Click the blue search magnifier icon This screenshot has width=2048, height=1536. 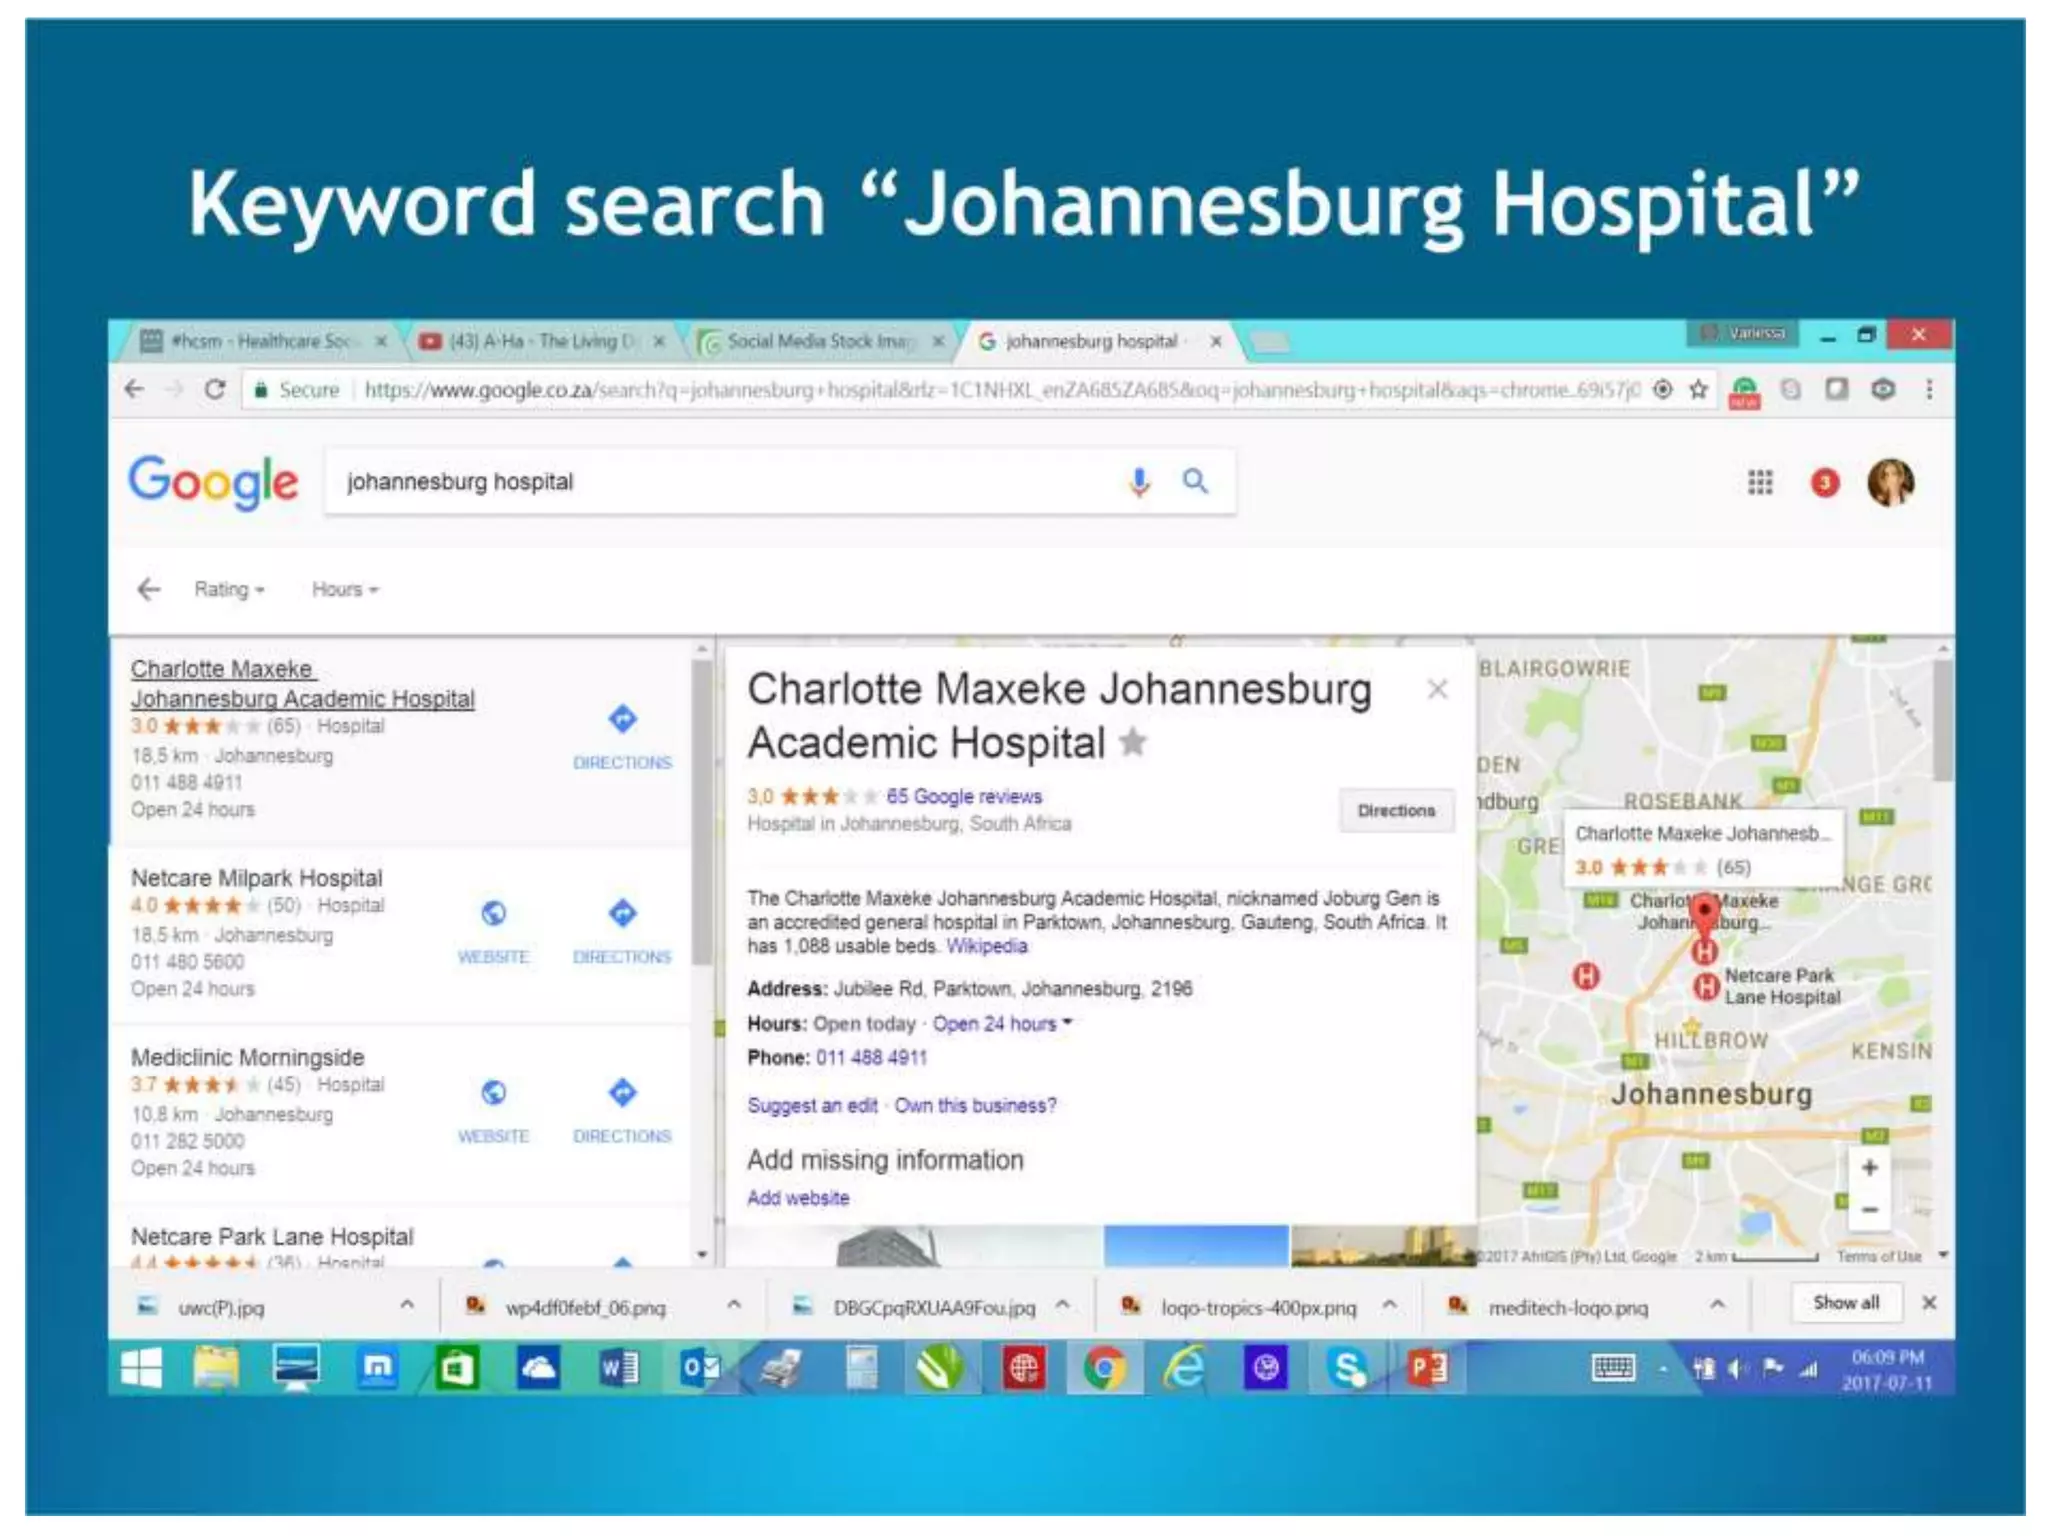click(1195, 482)
